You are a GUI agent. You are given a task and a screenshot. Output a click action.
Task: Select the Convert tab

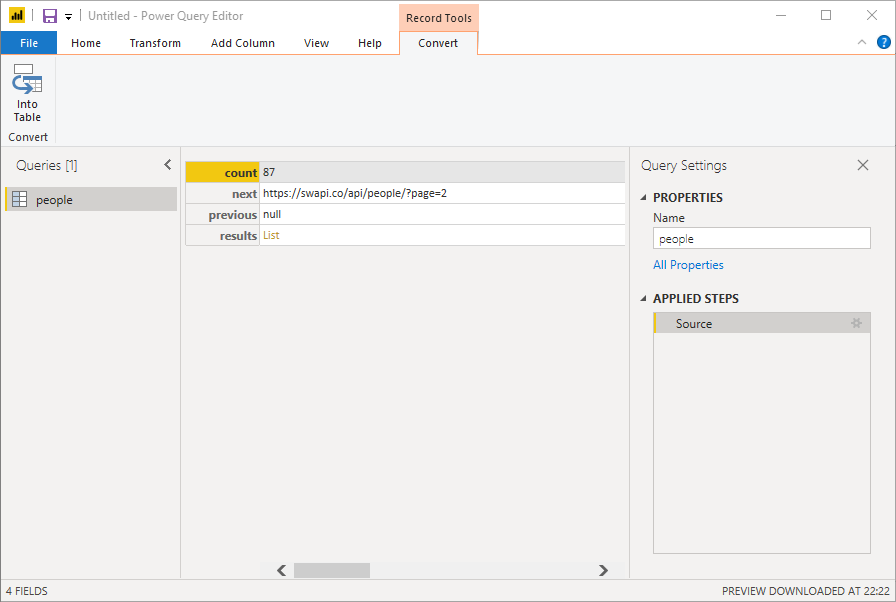438,43
